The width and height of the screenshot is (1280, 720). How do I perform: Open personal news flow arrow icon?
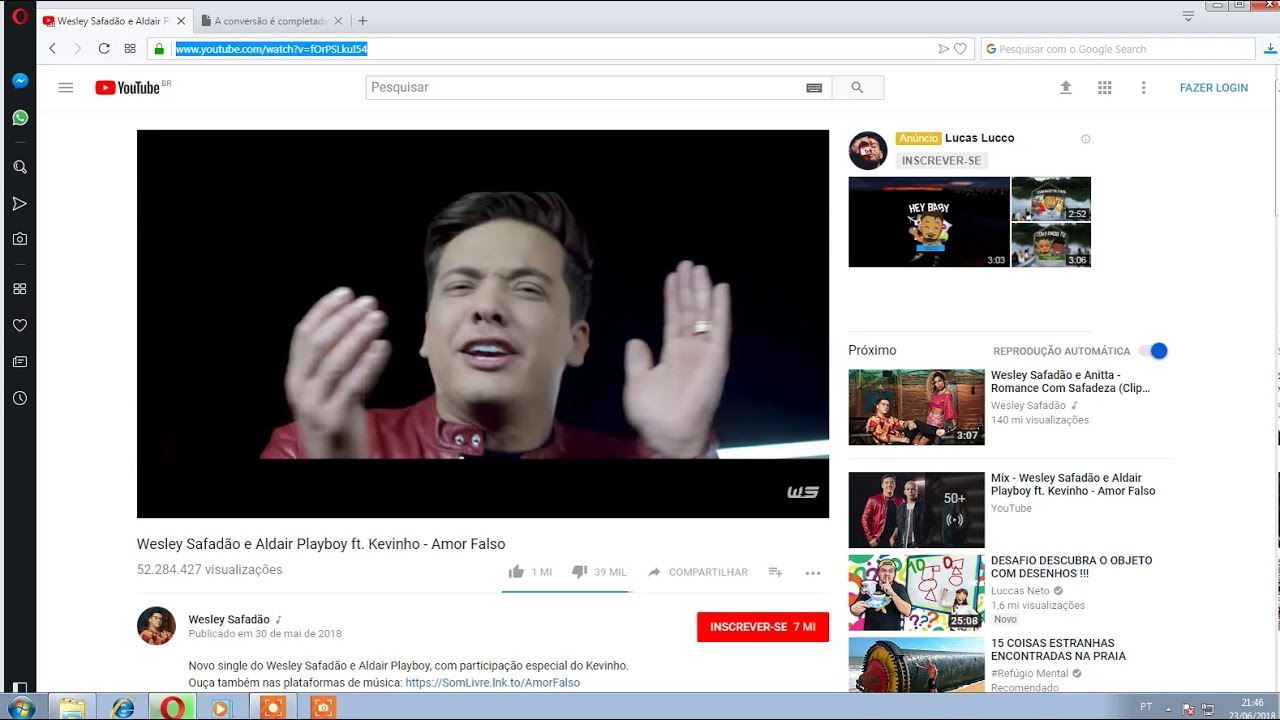[20, 204]
